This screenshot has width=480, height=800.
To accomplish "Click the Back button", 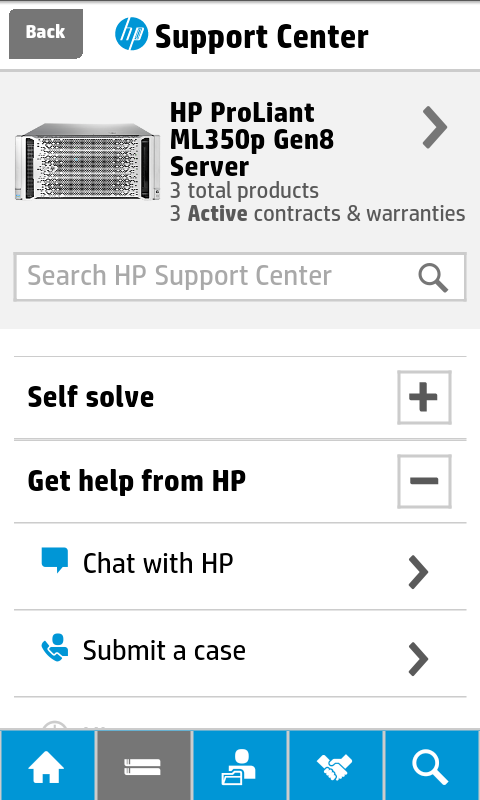I will 46,34.
